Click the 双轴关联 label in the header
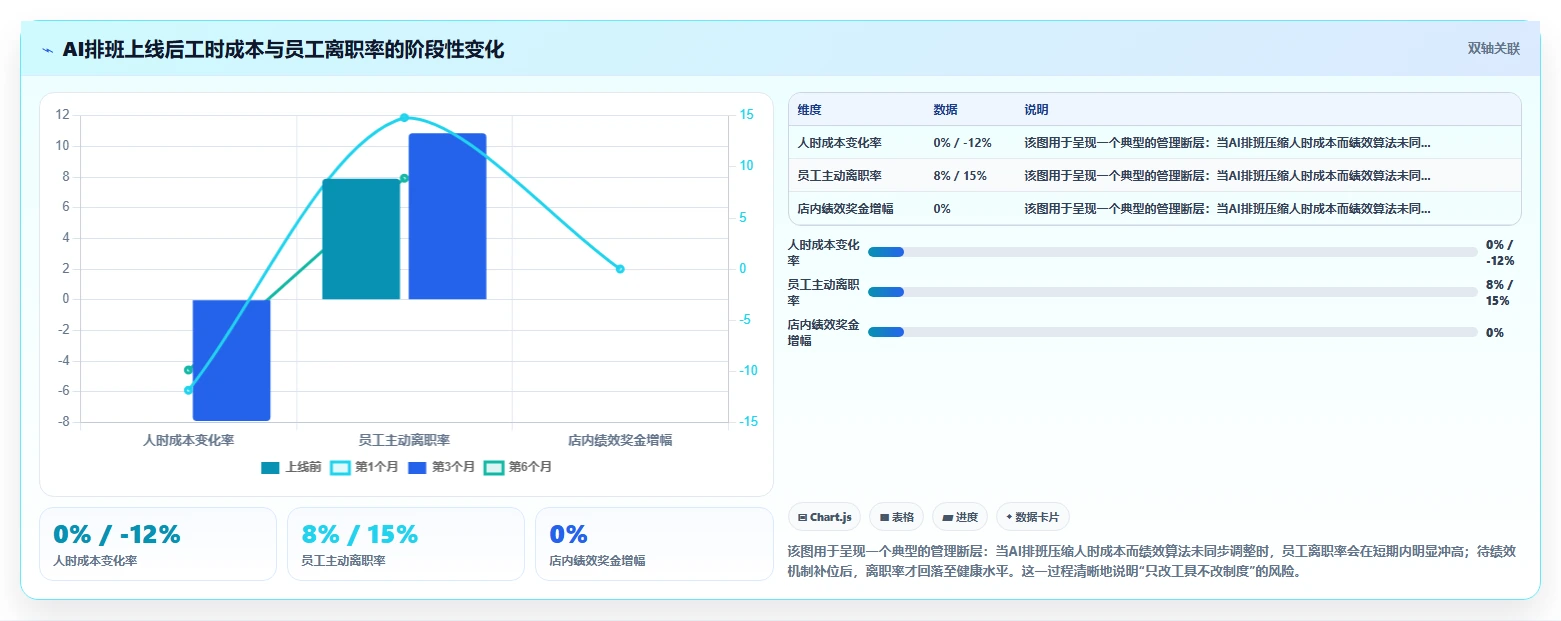1561x621 pixels. click(x=1493, y=49)
